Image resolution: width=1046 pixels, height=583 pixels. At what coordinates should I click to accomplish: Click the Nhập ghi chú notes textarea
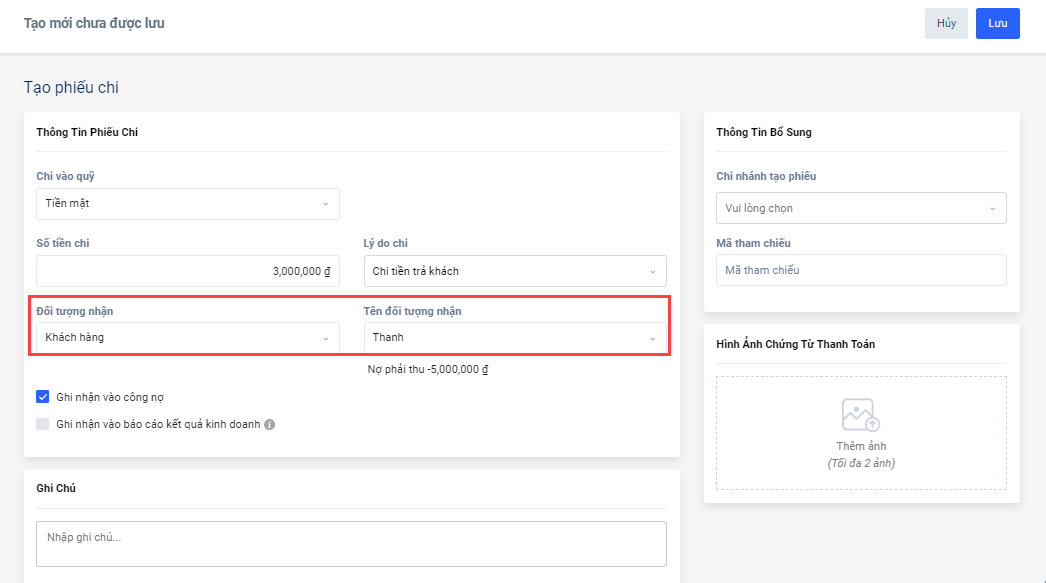click(351, 544)
